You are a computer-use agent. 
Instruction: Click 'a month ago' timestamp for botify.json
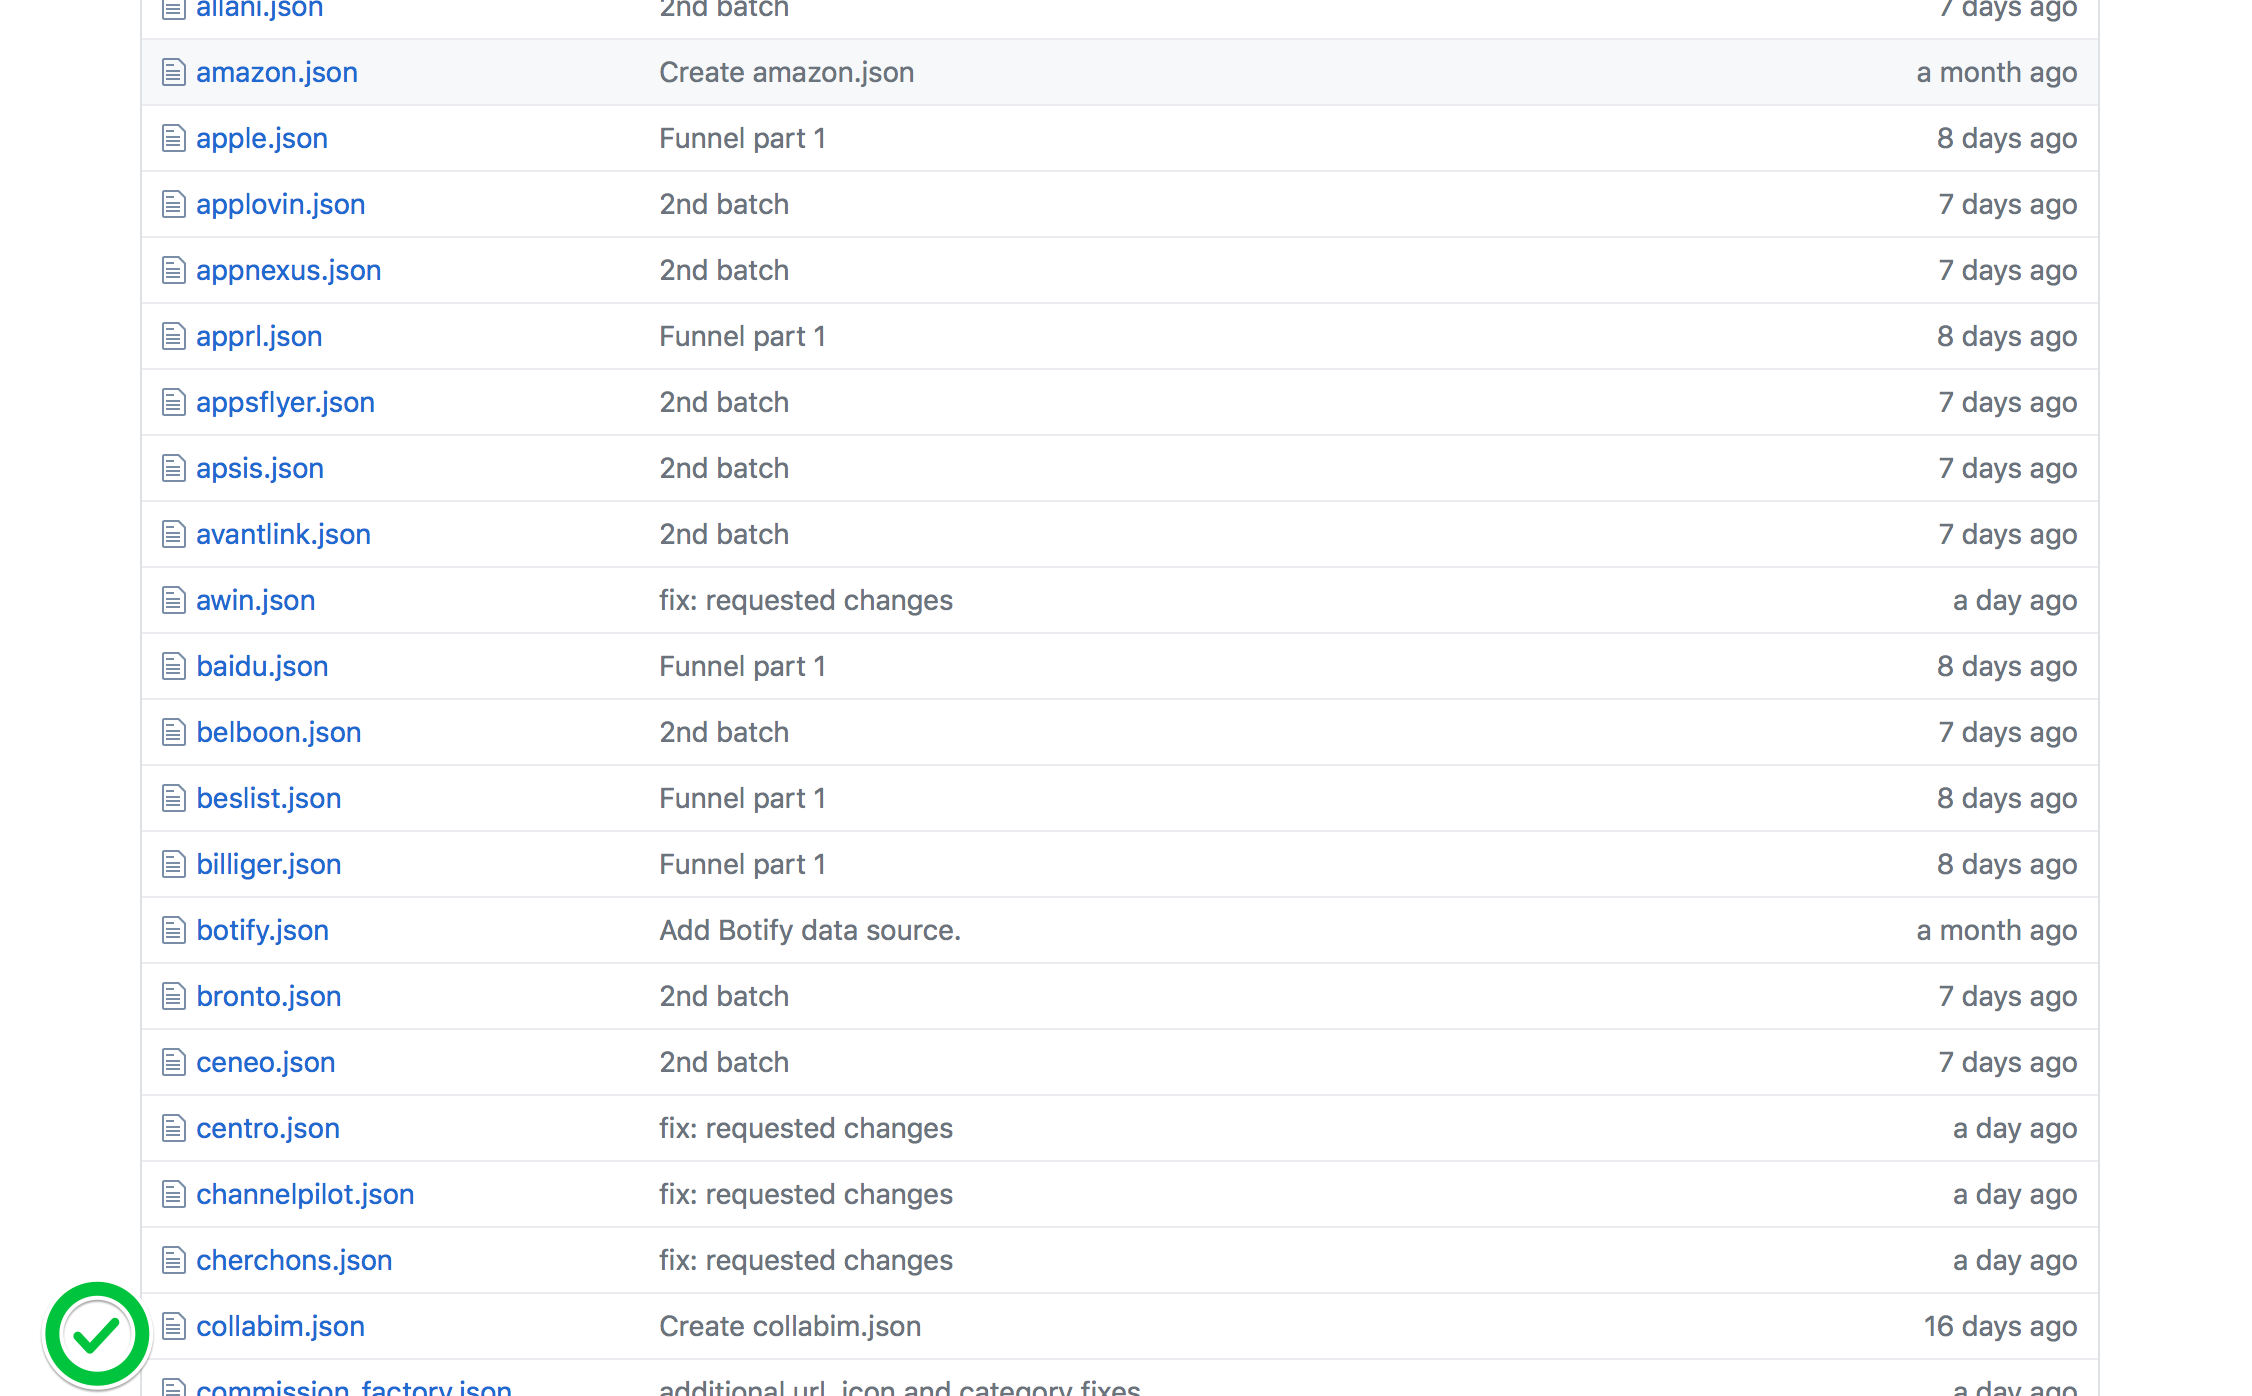1997,930
